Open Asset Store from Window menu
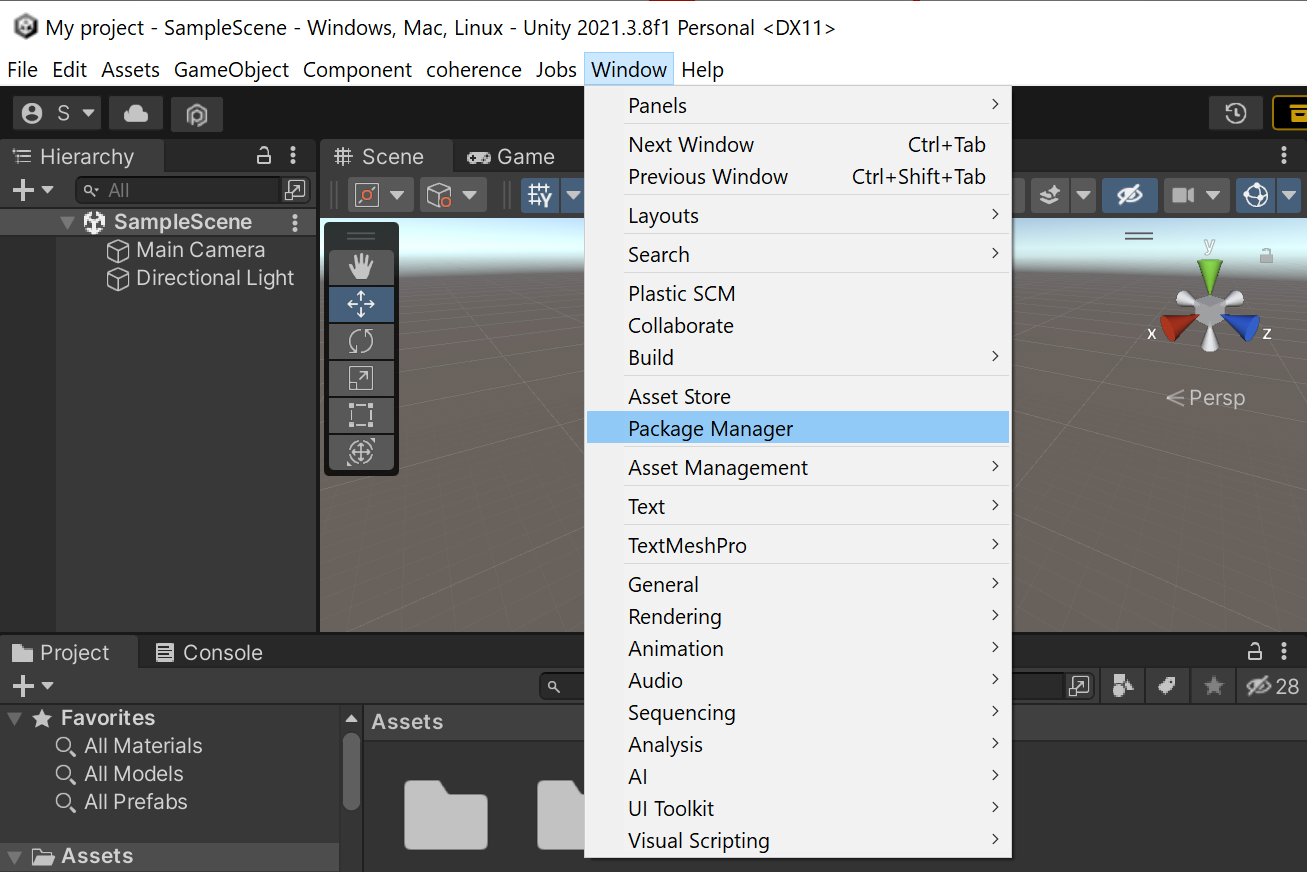Image resolution: width=1307 pixels, height=872 pixels. (x=797, y=396)
